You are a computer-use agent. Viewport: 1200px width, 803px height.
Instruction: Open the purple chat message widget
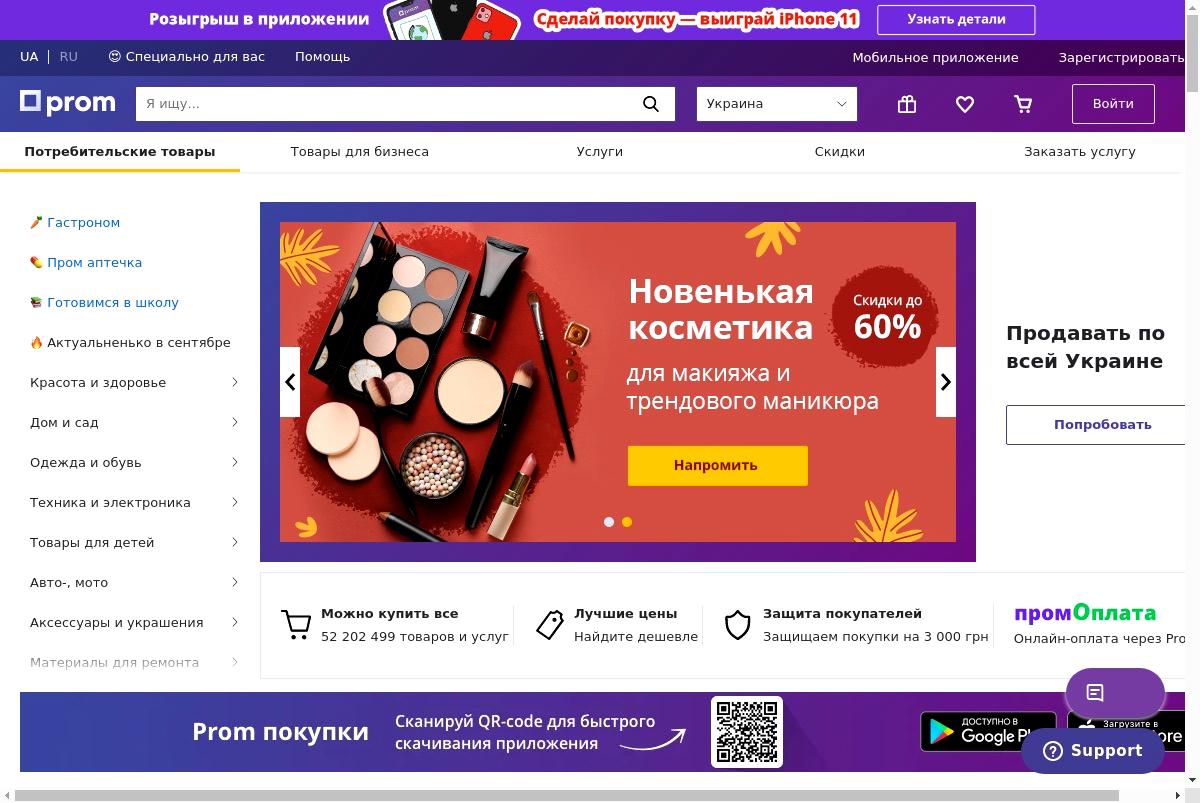pyautogui.click(x=1115, y=692)
